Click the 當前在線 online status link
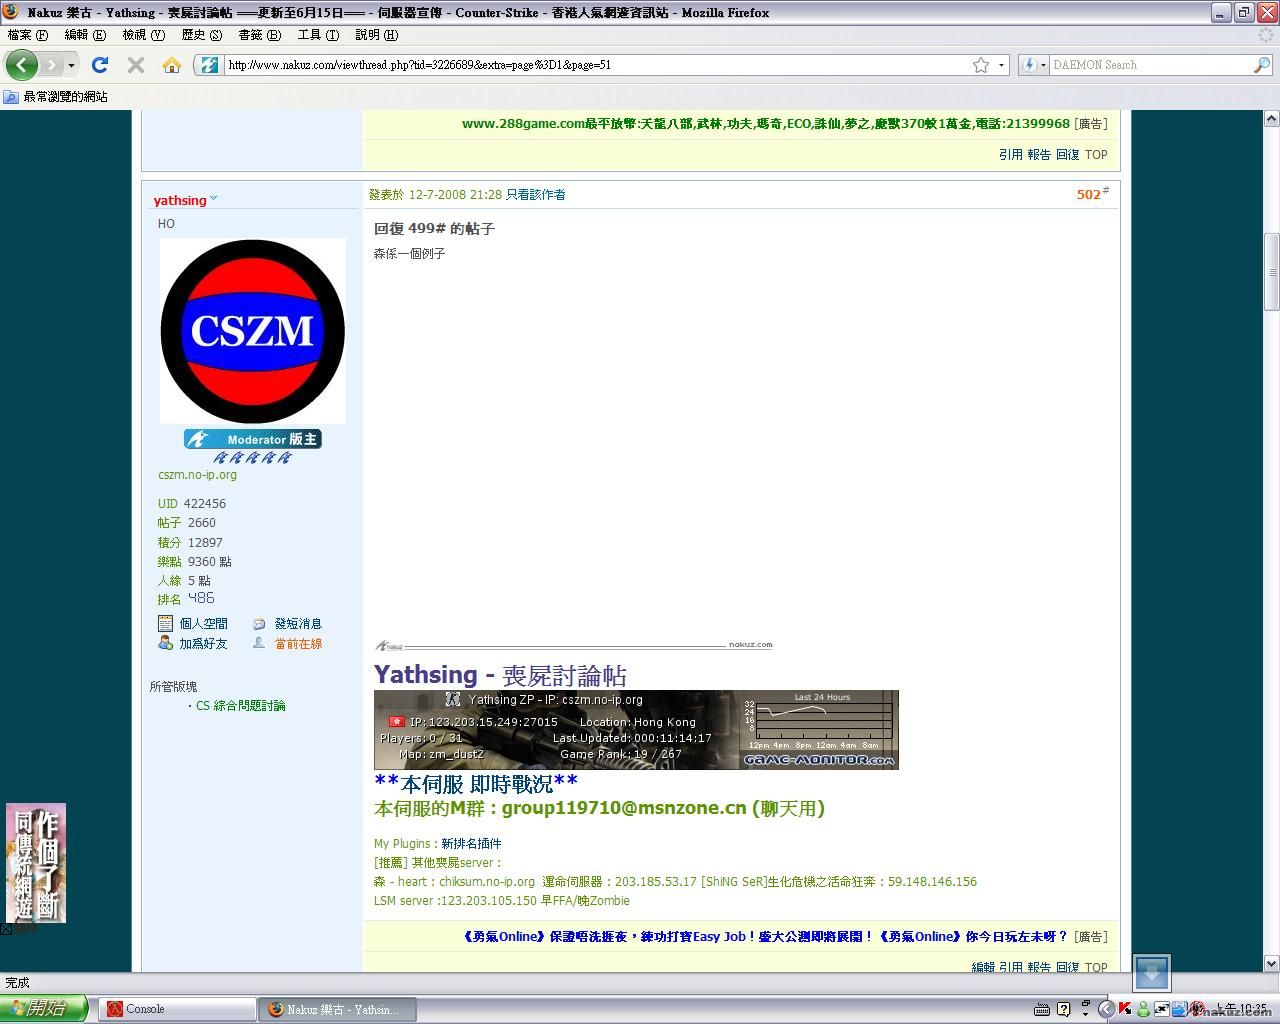Viewport: 1280px width, 1024px height. click(298, 644)
